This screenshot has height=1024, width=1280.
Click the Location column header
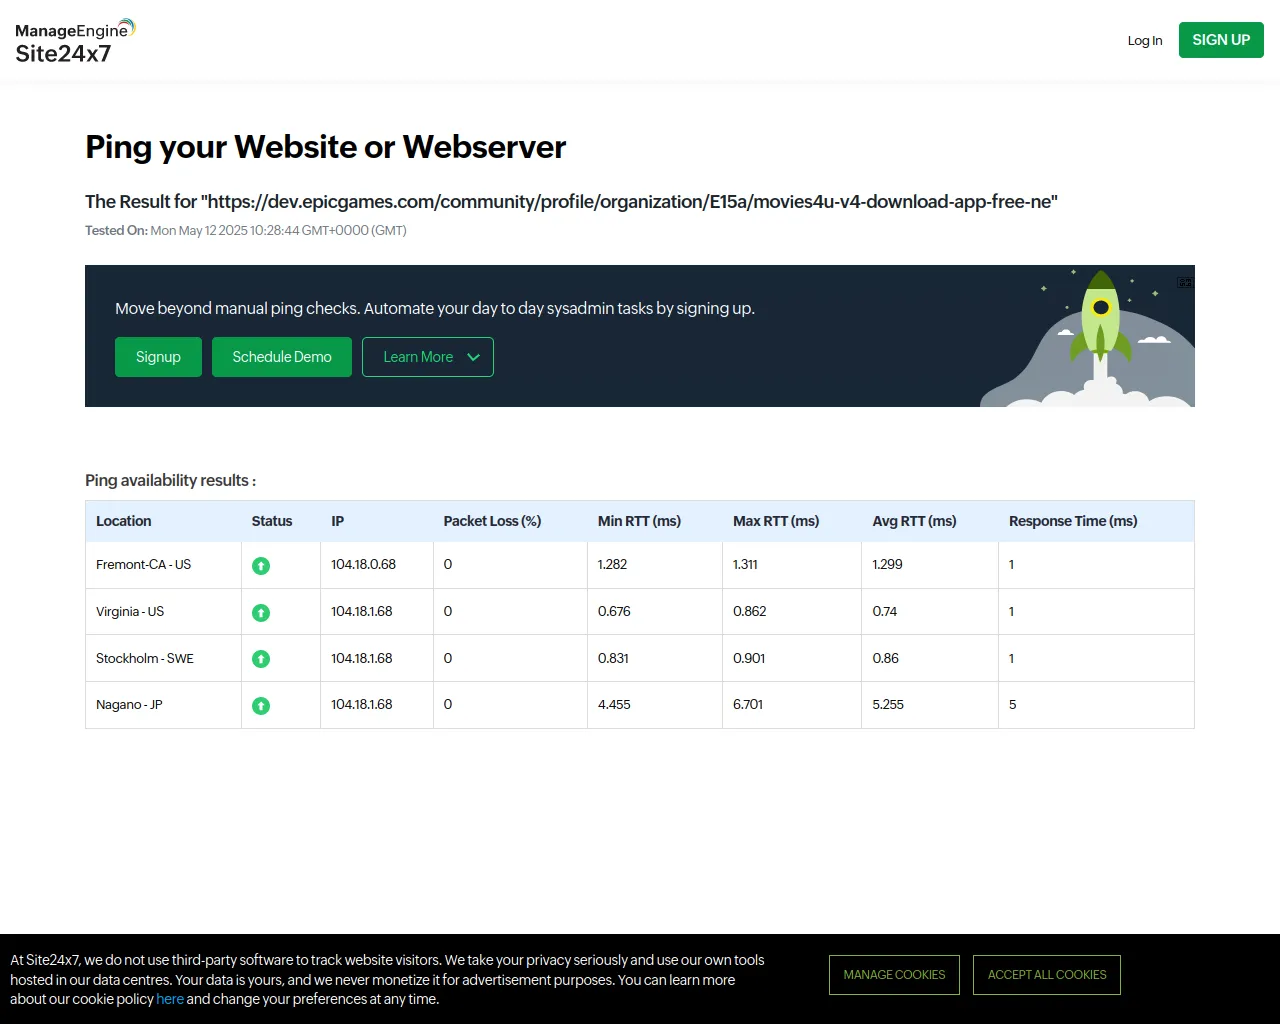(124, 521)
